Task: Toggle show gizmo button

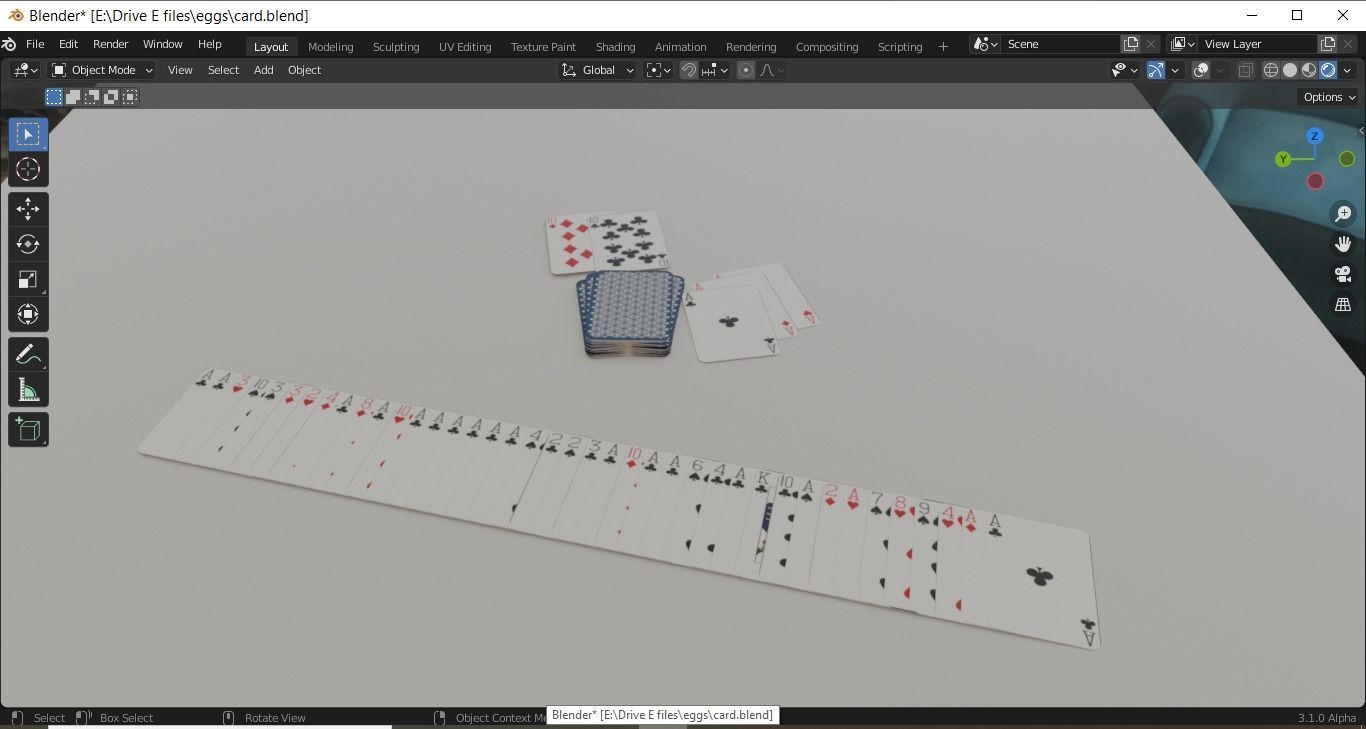Action: (x=1156, y=70)
